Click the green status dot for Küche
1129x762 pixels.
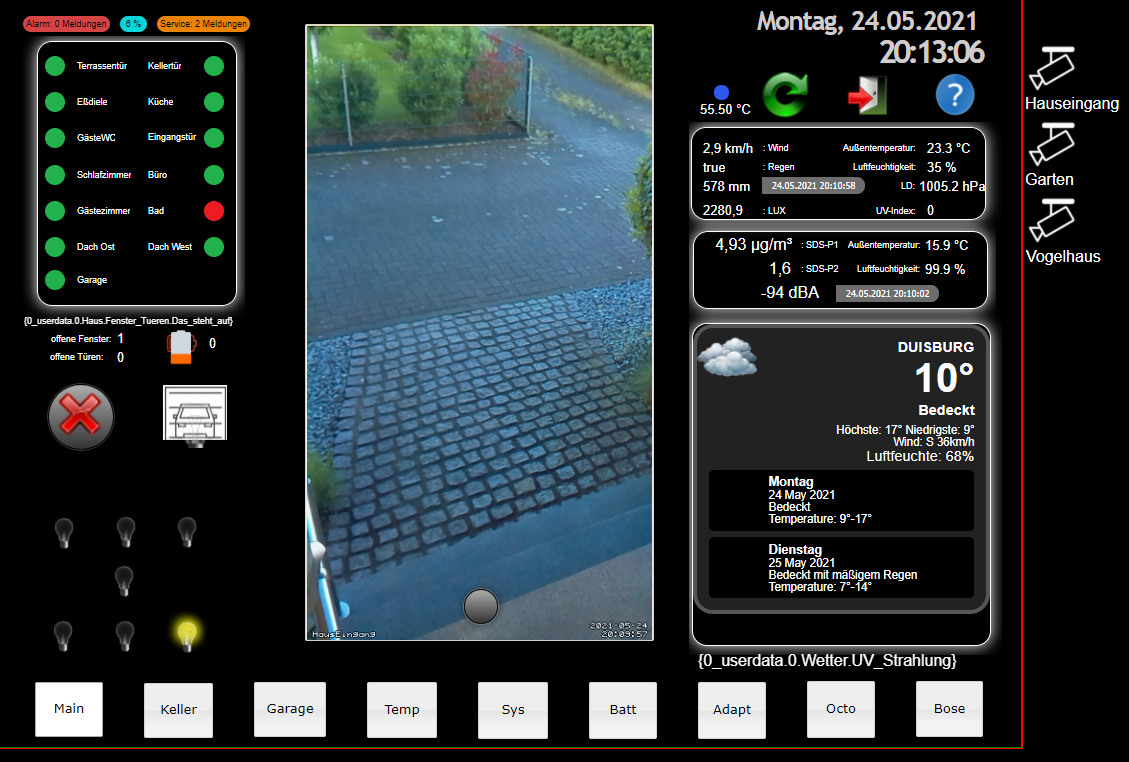[214, 102]
